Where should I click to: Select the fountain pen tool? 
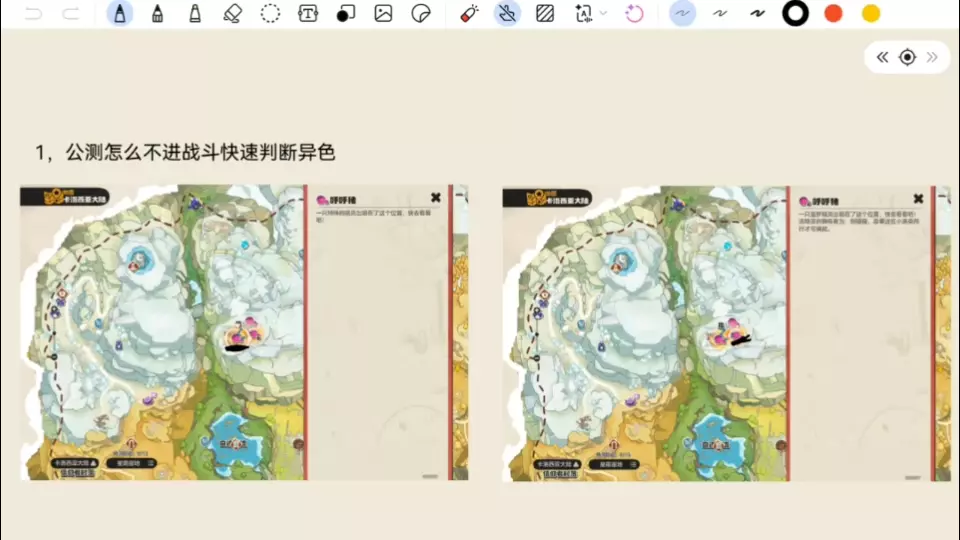click(x=120, y=13)
